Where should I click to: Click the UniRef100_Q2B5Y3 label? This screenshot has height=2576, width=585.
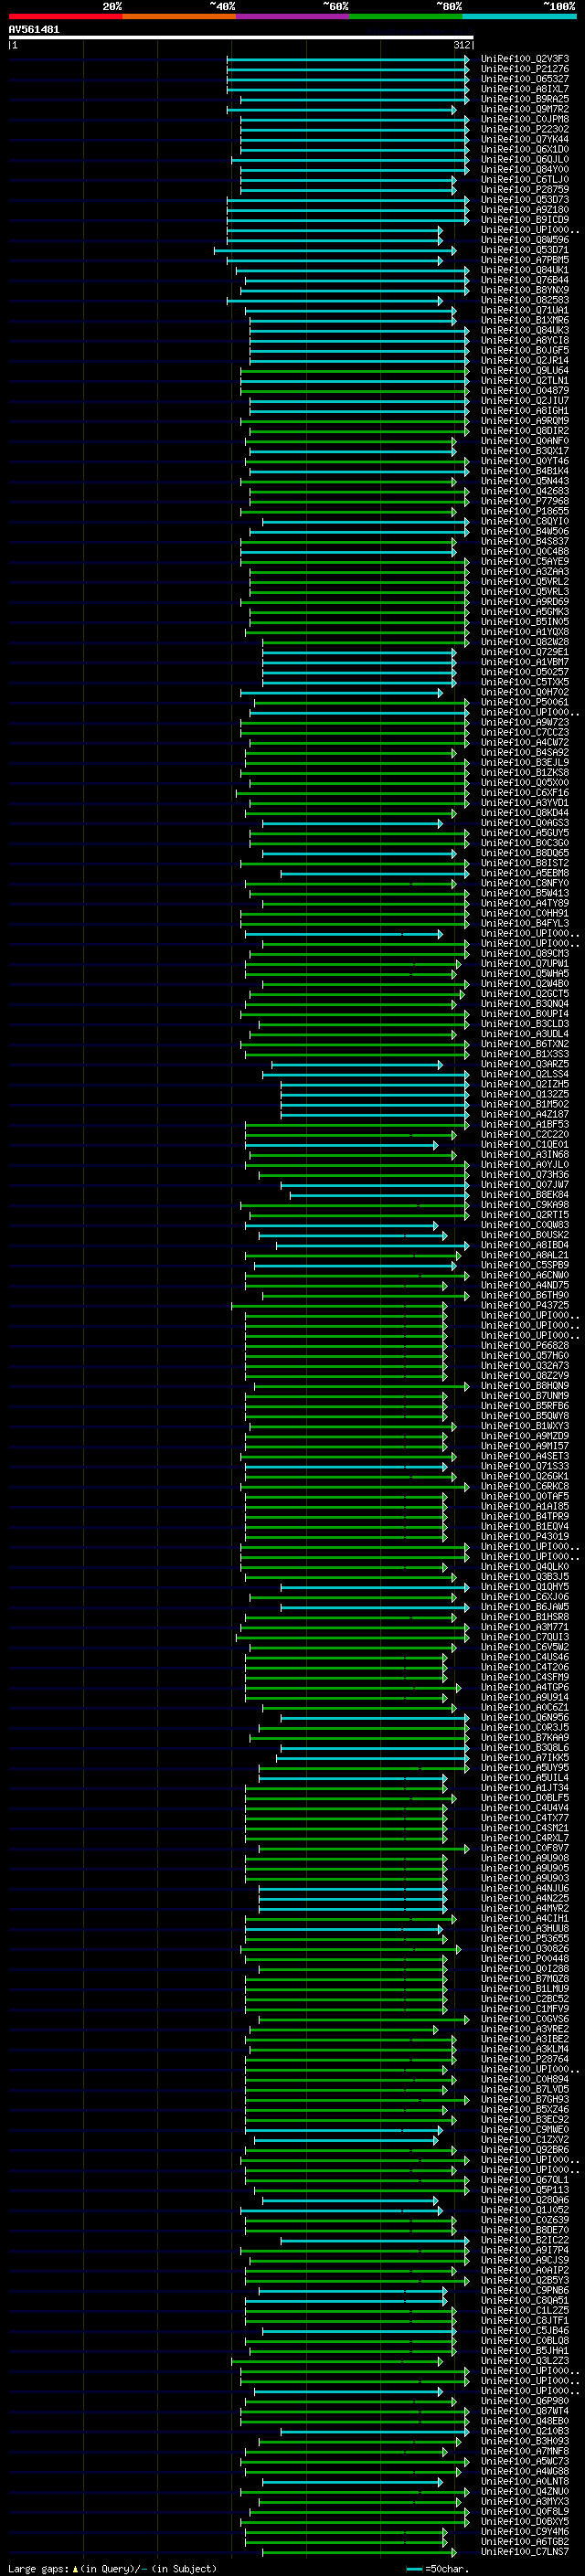coord(525,2280)
